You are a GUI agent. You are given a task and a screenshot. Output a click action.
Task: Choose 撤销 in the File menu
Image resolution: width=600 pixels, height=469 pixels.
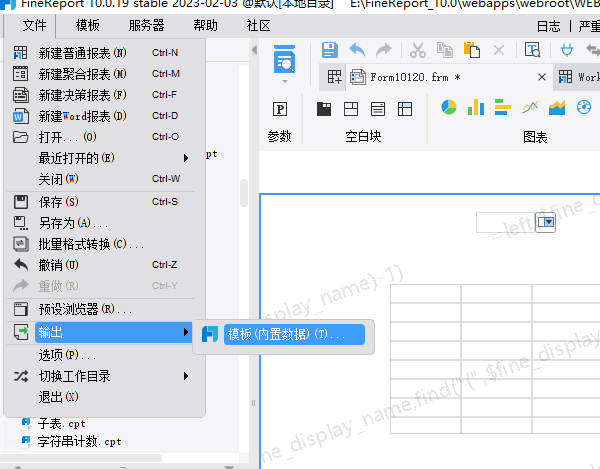[x=103, y=265]
